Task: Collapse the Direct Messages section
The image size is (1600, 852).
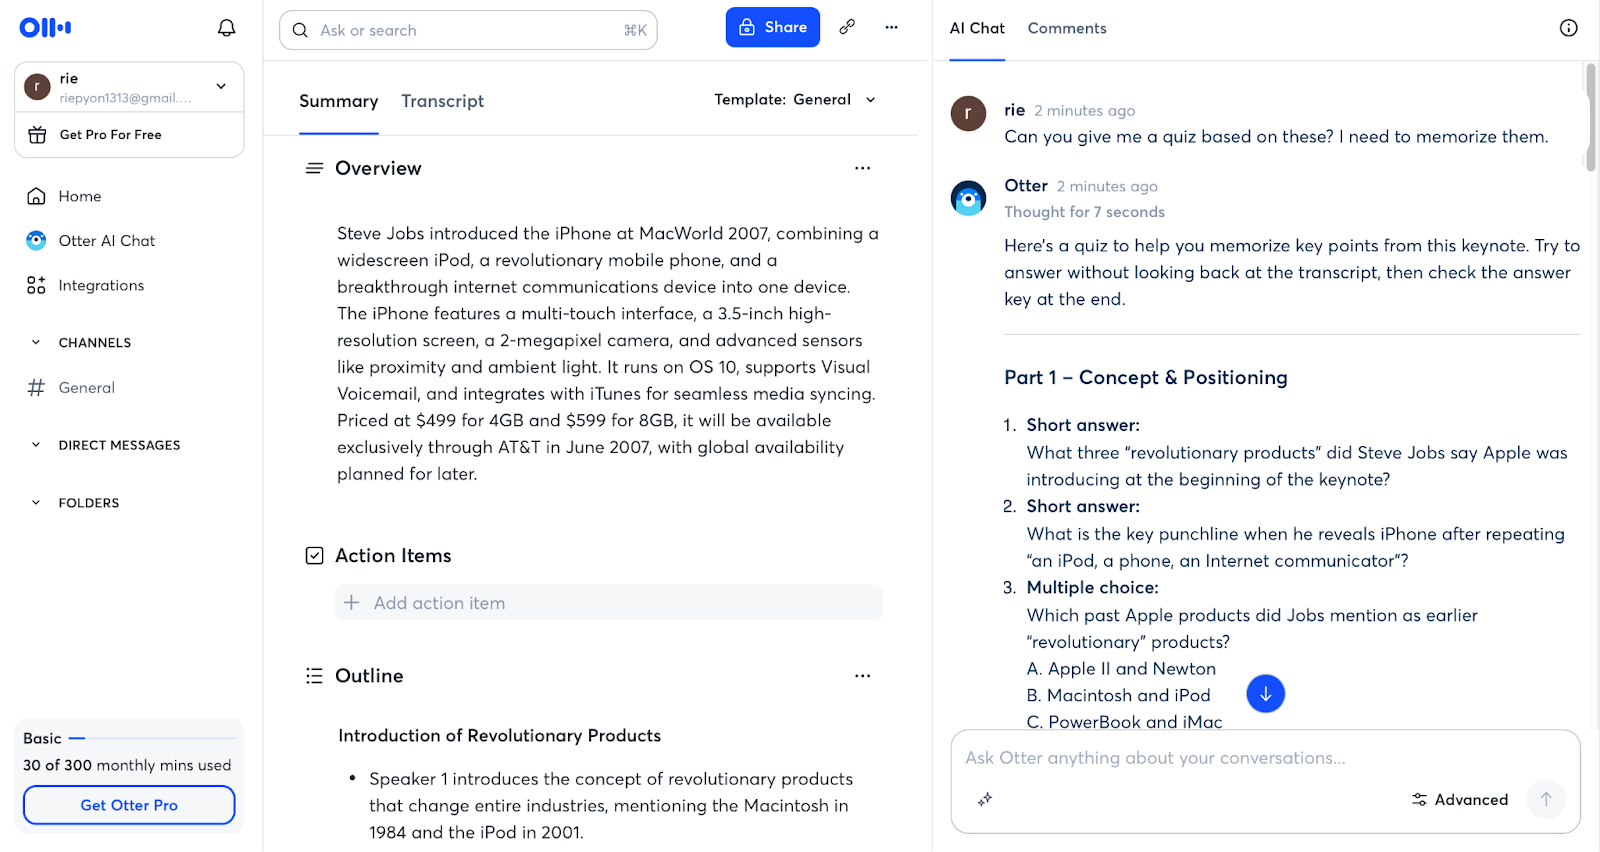Action: point(36,445)
